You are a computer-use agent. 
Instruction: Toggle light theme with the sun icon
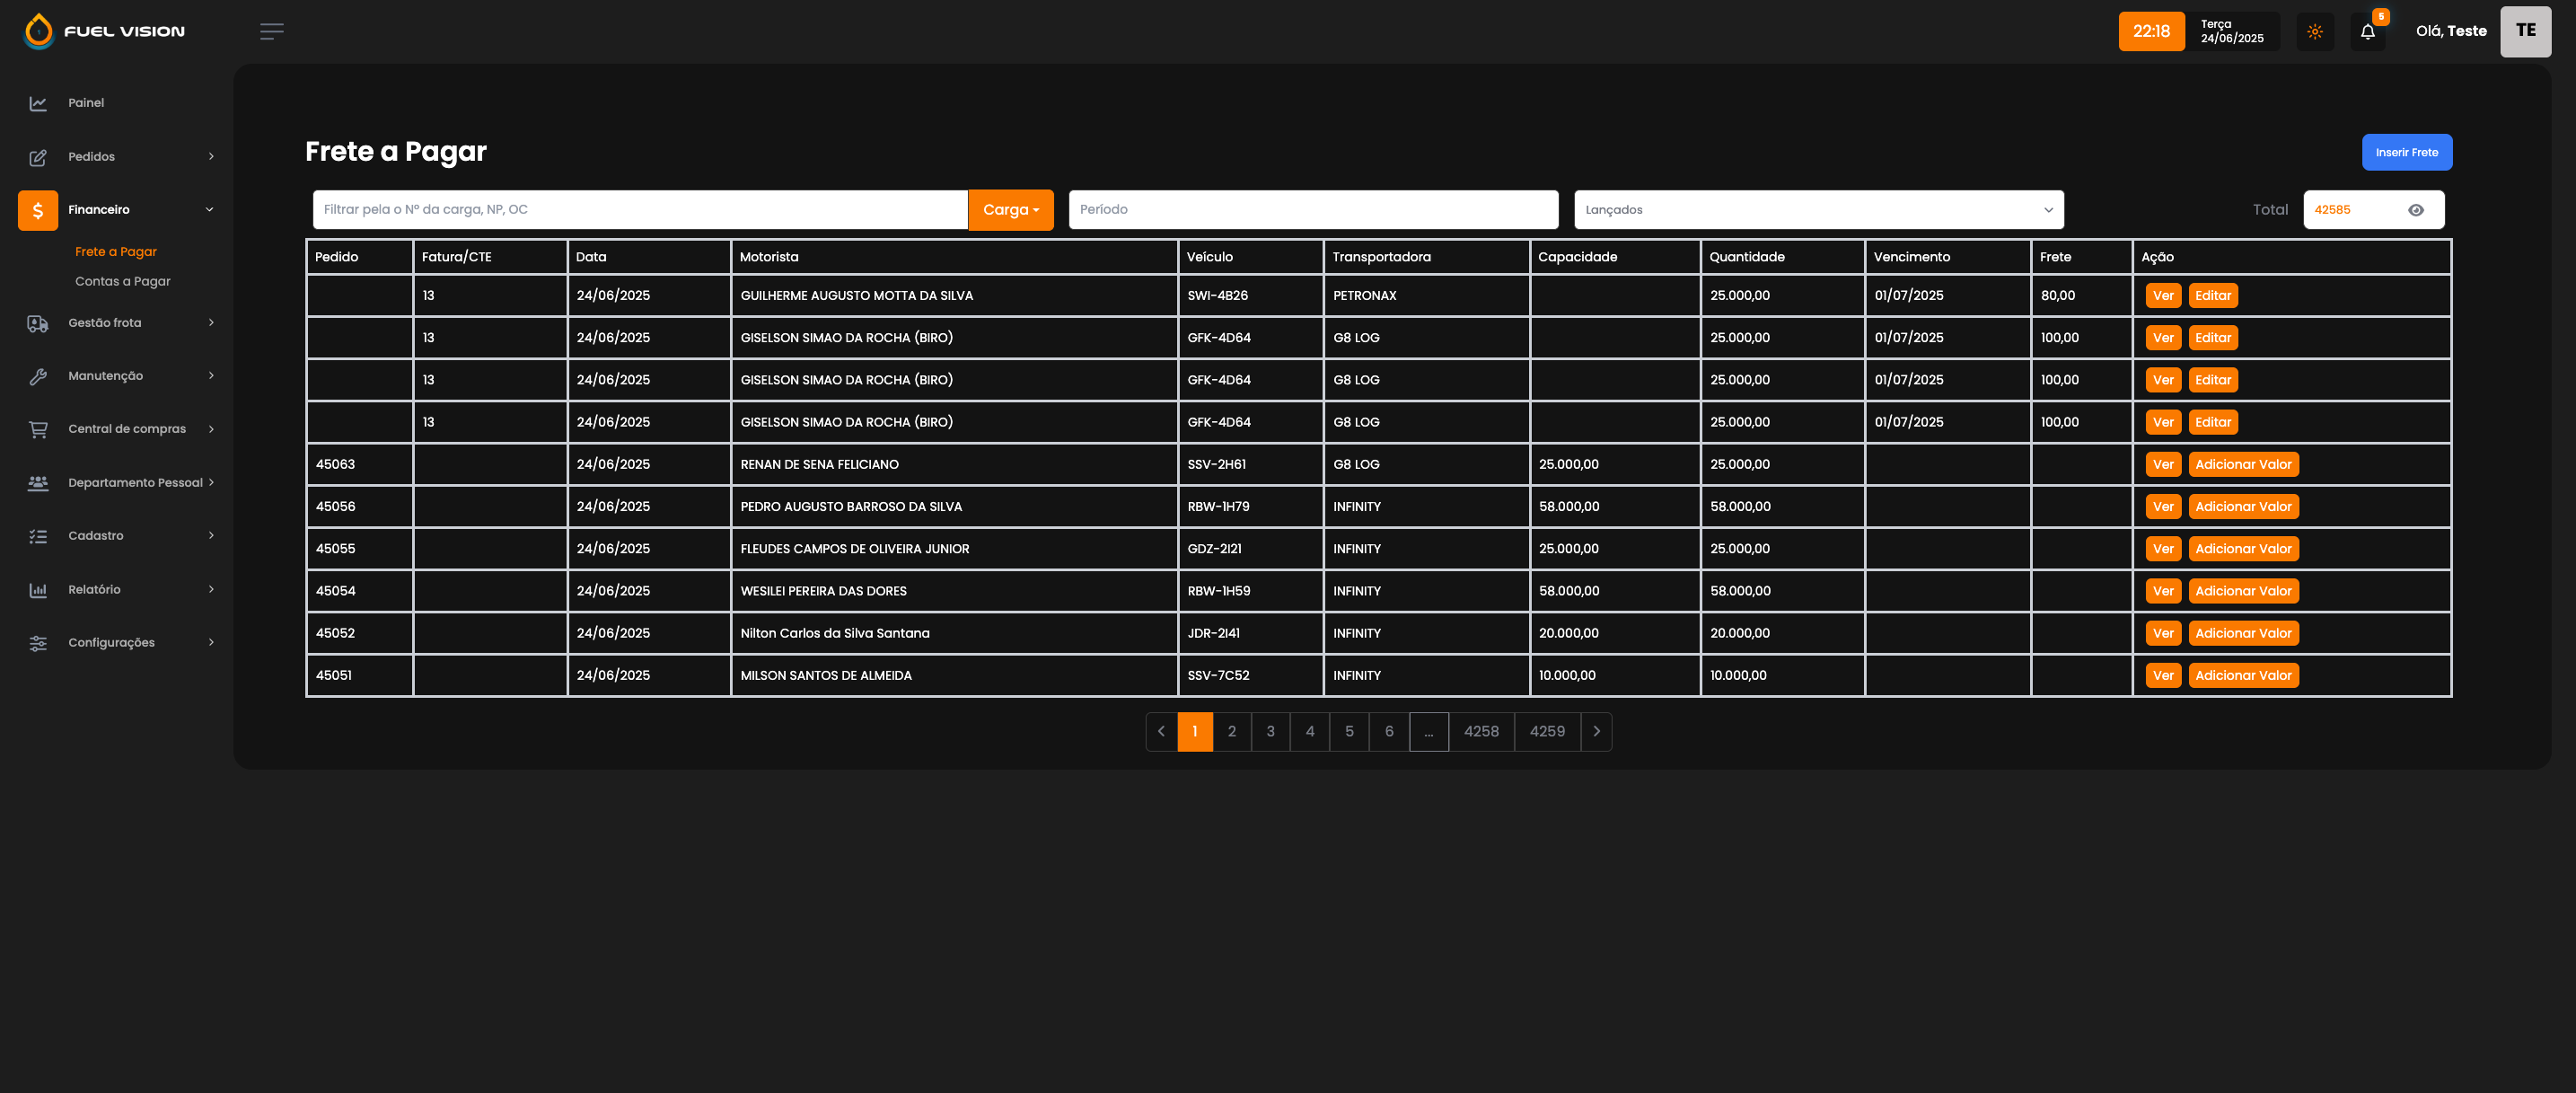pyautogui.click(x=2314, y=32)
